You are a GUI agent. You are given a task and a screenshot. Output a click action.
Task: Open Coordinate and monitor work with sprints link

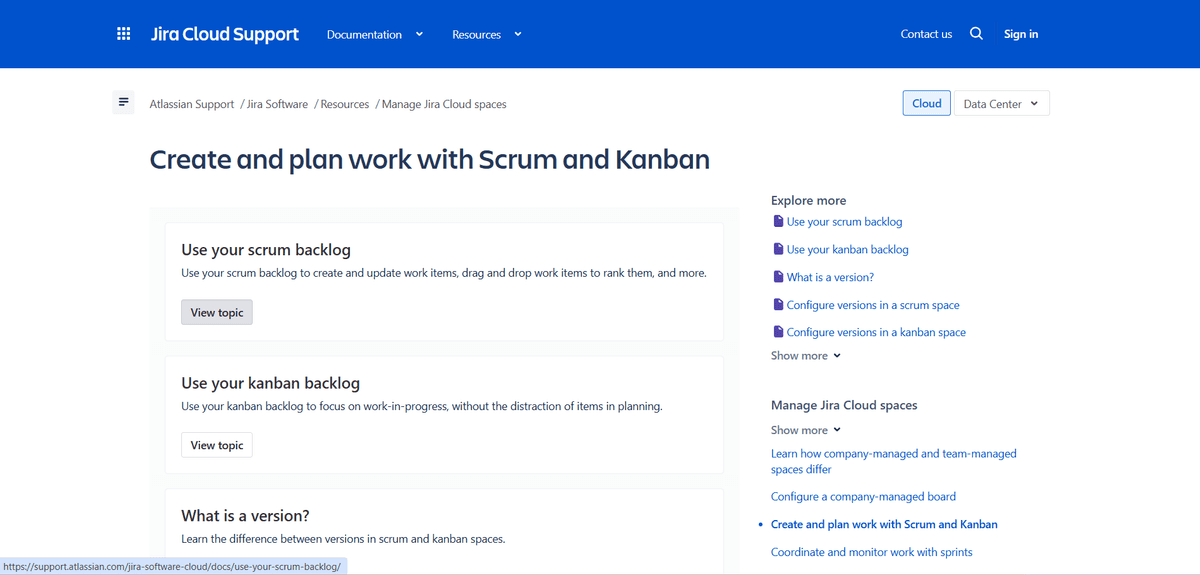[x=871, y=552]
